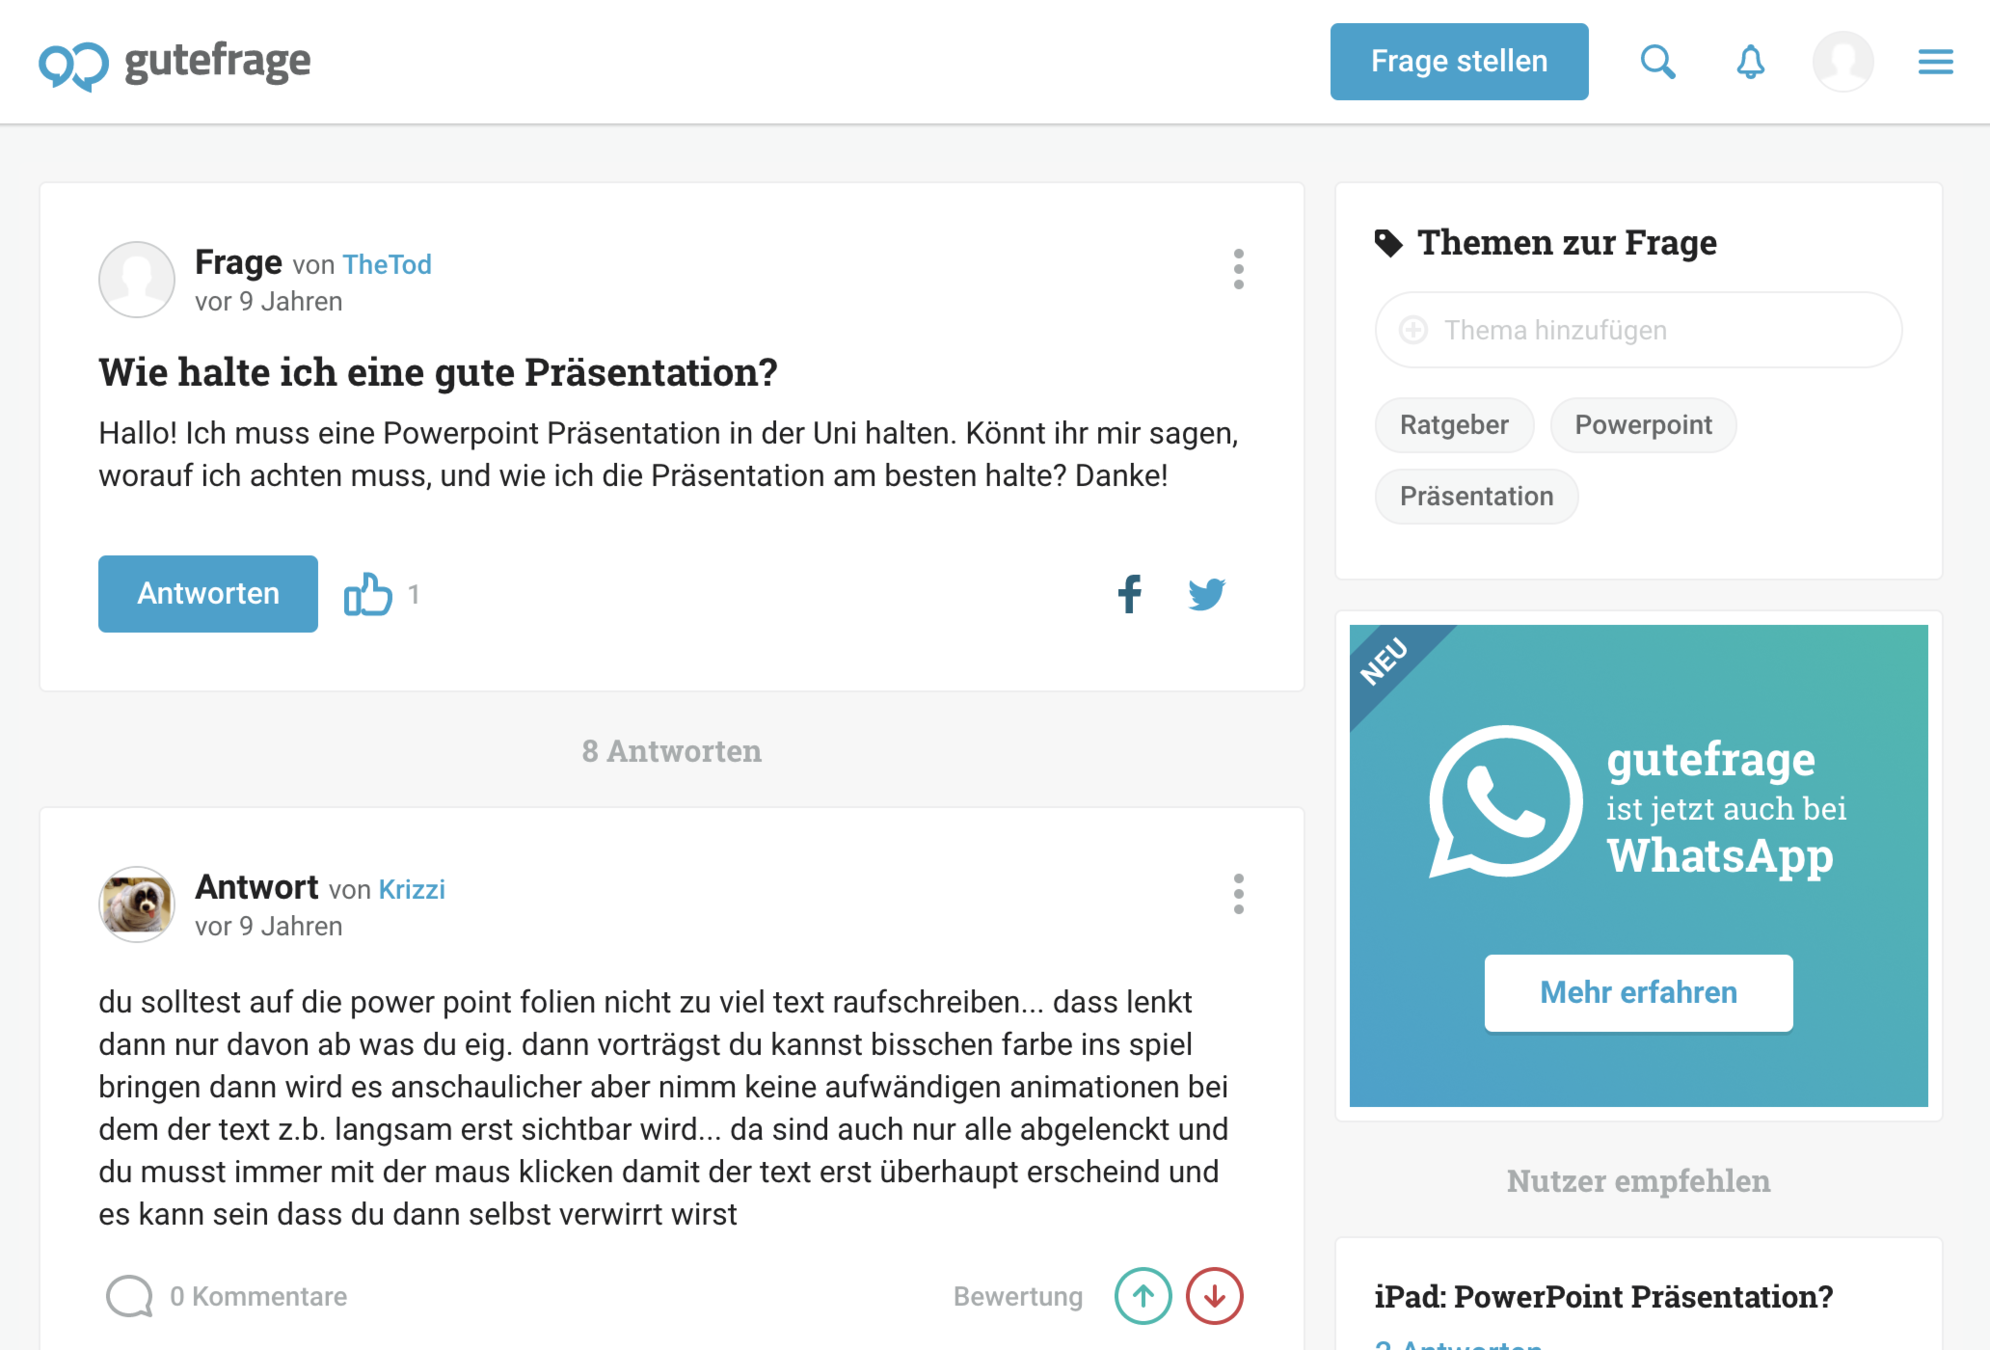The image size is (1990, 1350).
Task: Open three-dot menu on Krizzi's answer
Action: click(x=1238, y=894)
